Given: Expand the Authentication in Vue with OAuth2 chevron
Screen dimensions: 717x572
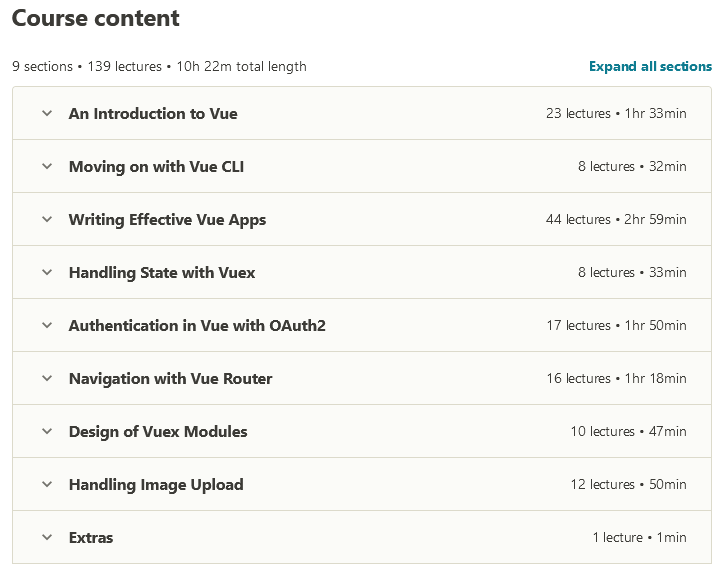Looking at the screenshot, I should (x=46, y=326).
